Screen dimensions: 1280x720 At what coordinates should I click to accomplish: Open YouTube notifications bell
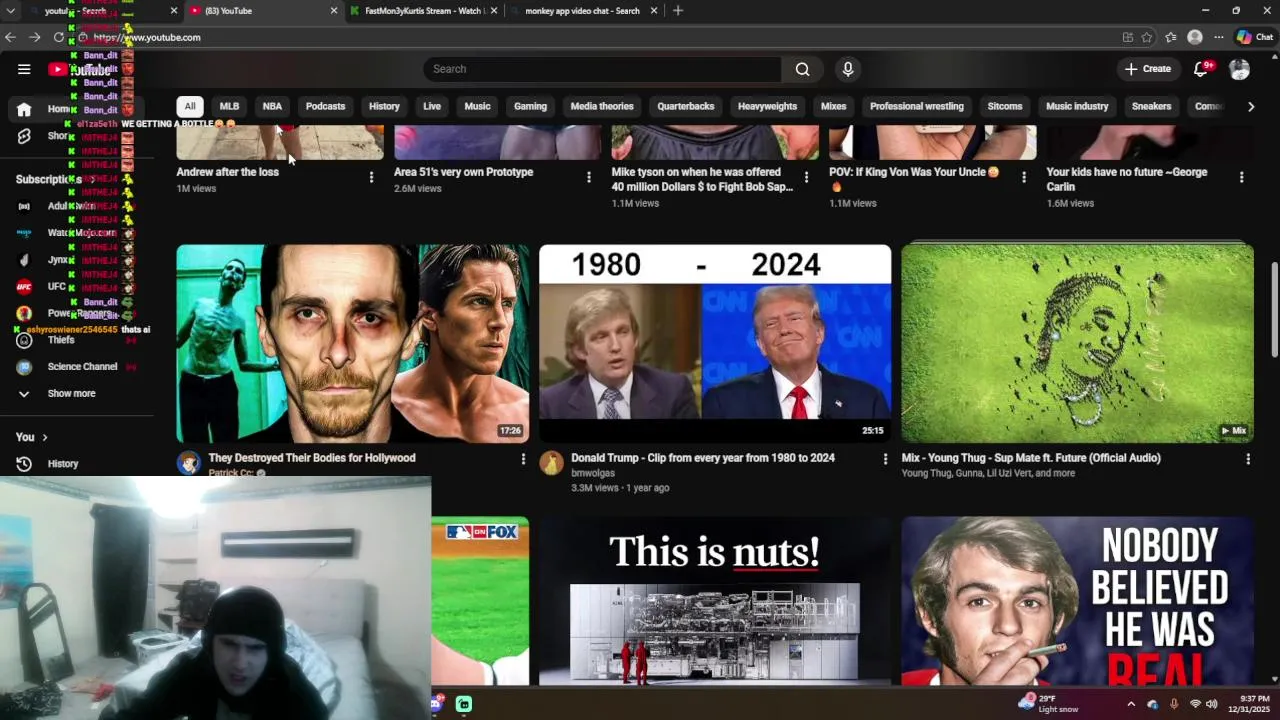click(x=1201, y=69)
